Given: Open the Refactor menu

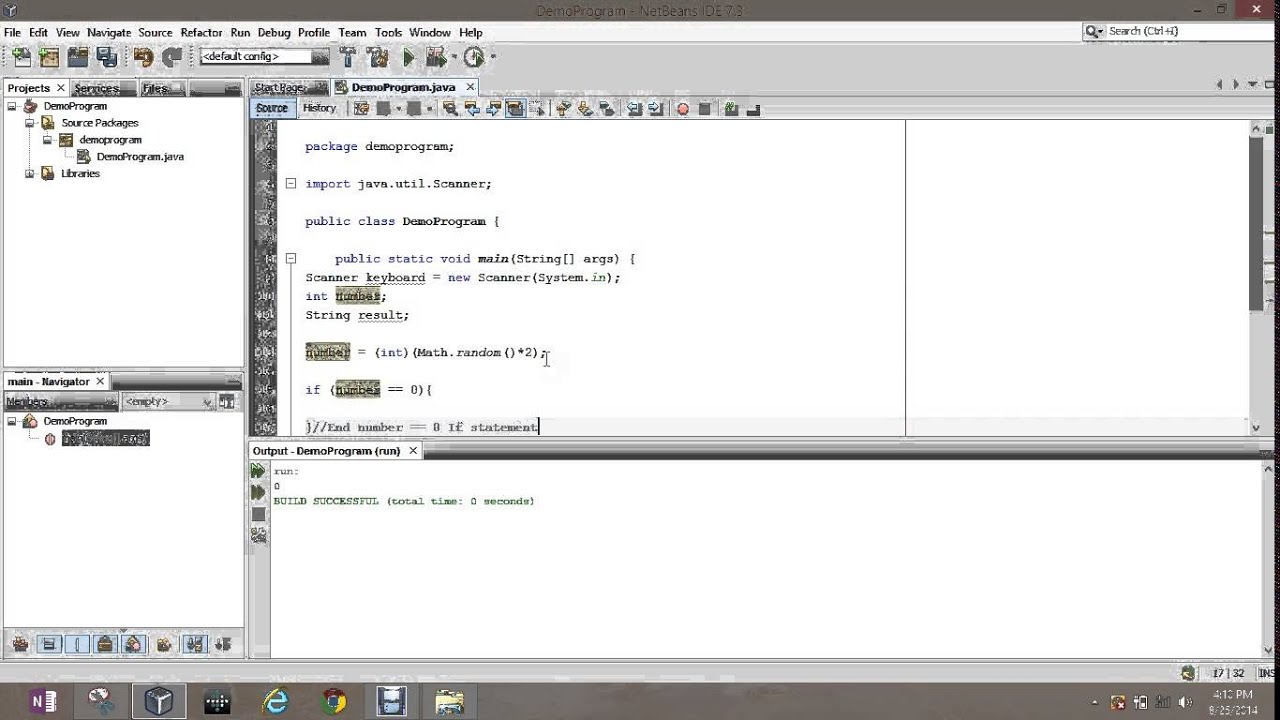Looking at the screenshot, I should (201, 32).
